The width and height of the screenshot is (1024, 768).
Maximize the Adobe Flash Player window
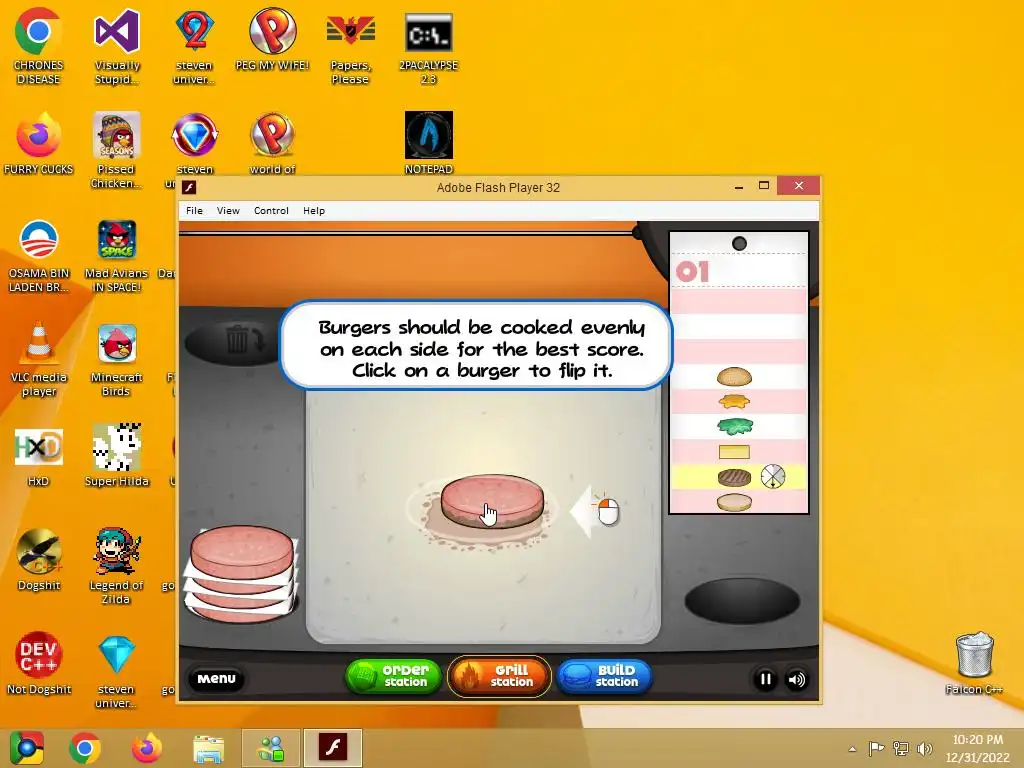coord(763,186)
